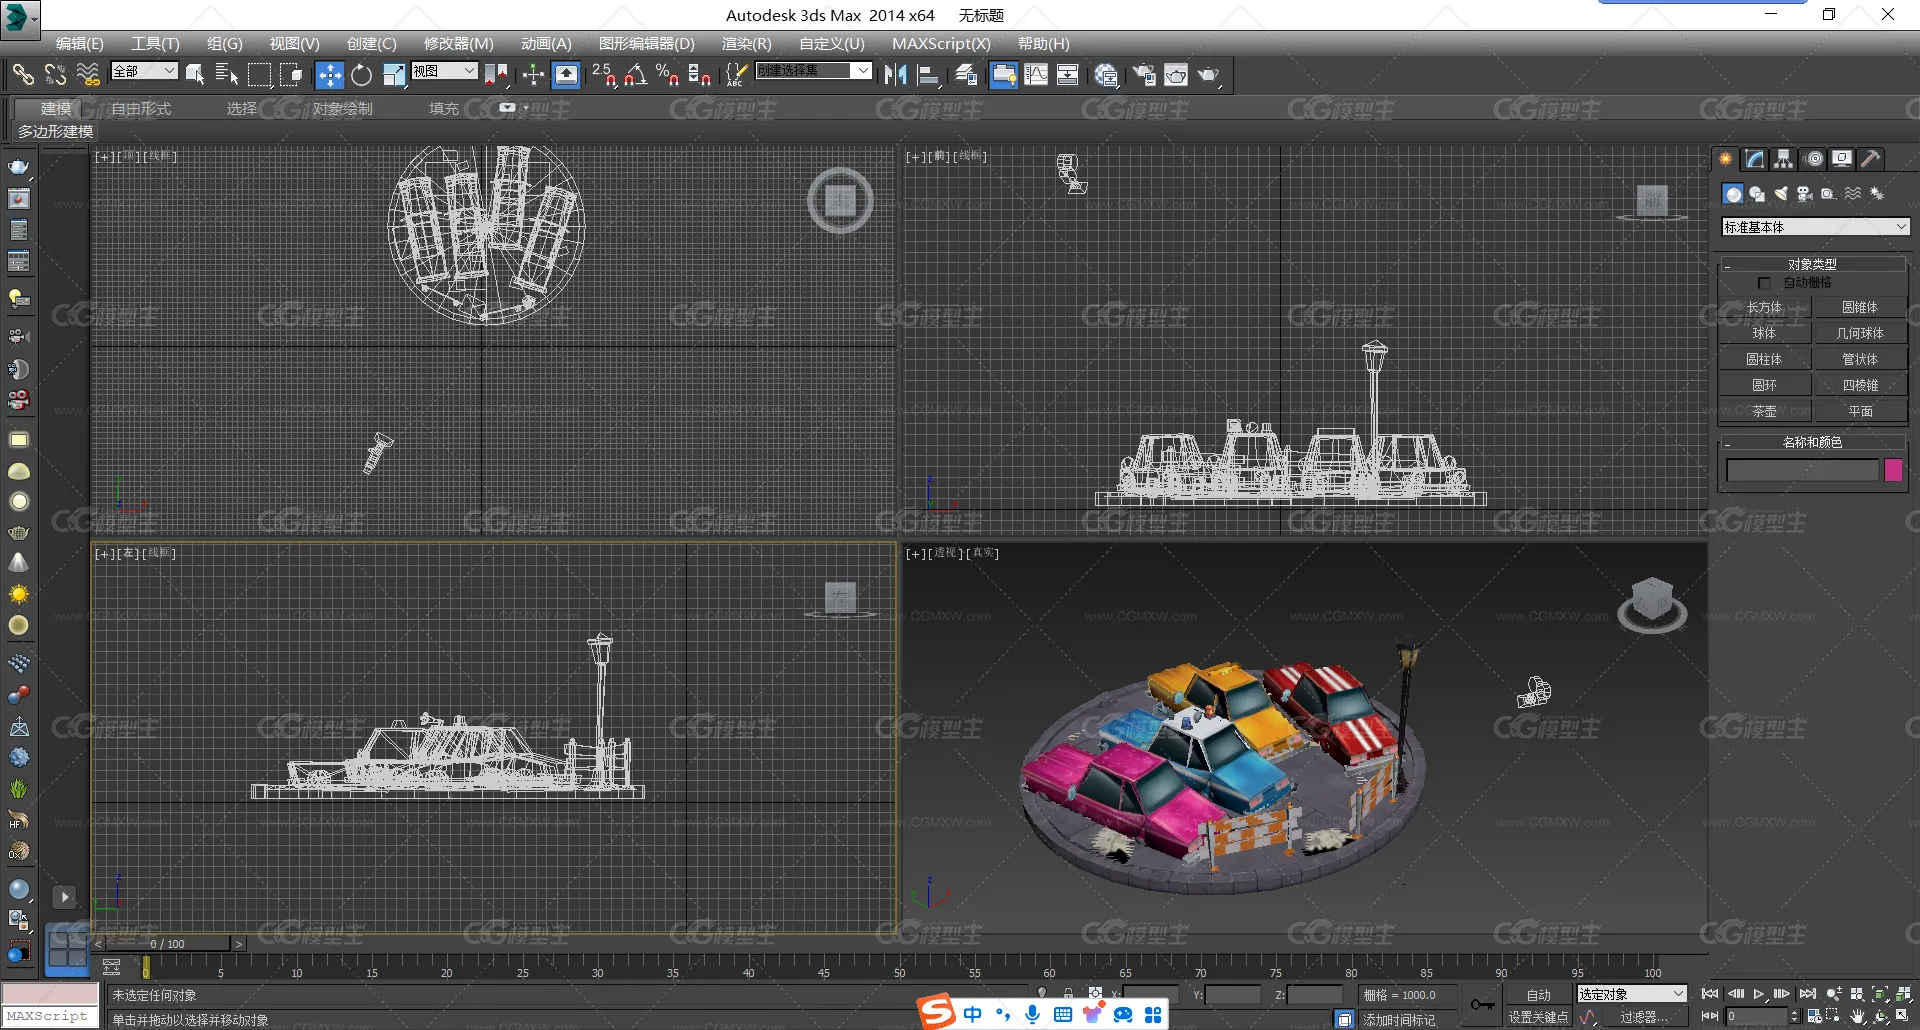Click the Edit Named Selection Sets icon
This screenshot has width=1920, height=1030.
click(x=736, y=75)
